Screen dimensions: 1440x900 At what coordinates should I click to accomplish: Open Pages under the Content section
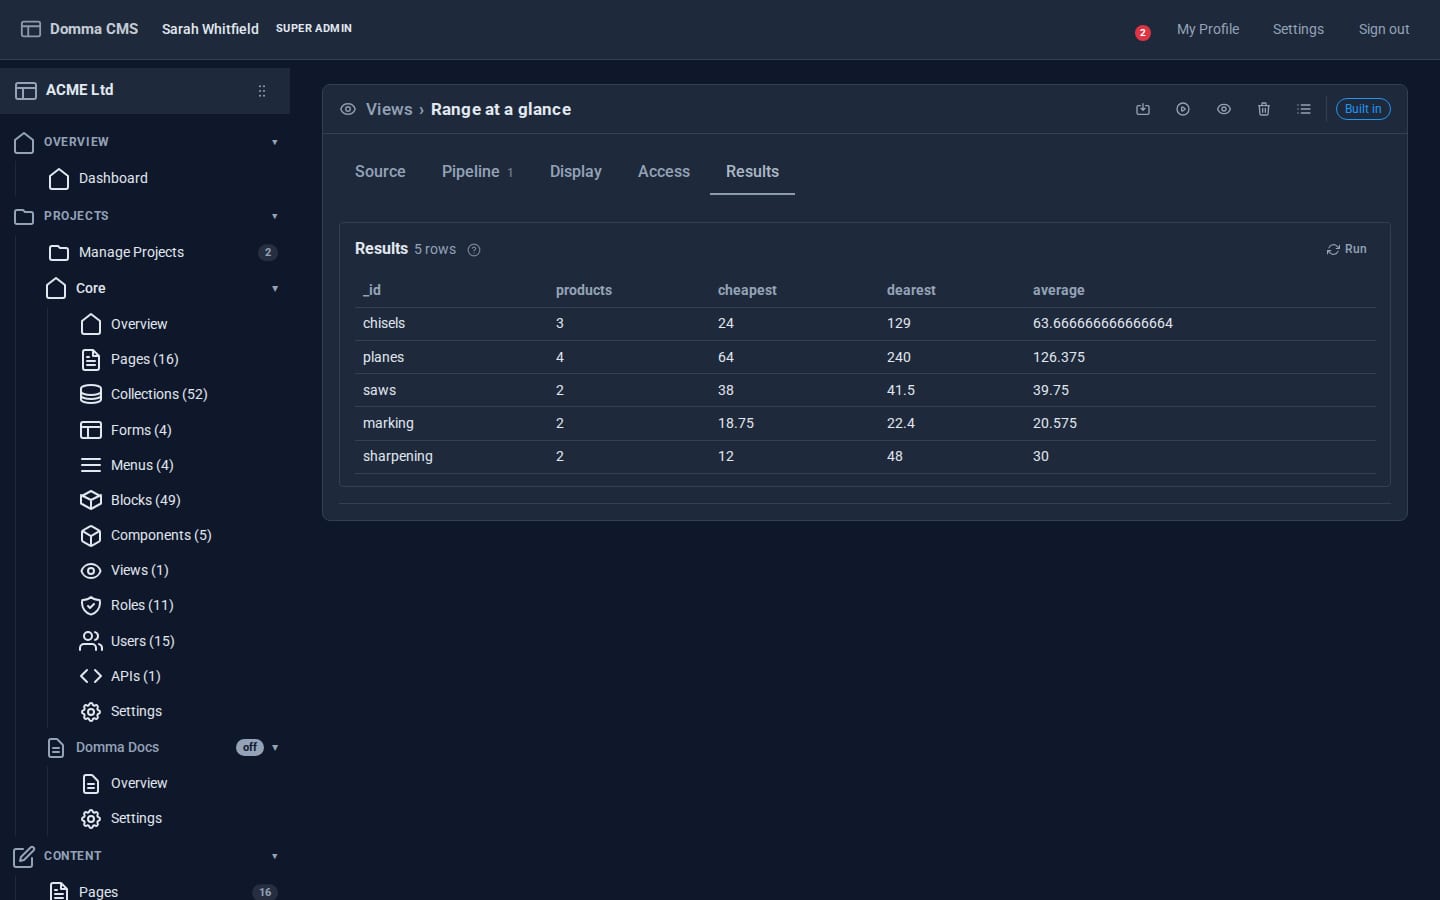[x=98, y=891]
